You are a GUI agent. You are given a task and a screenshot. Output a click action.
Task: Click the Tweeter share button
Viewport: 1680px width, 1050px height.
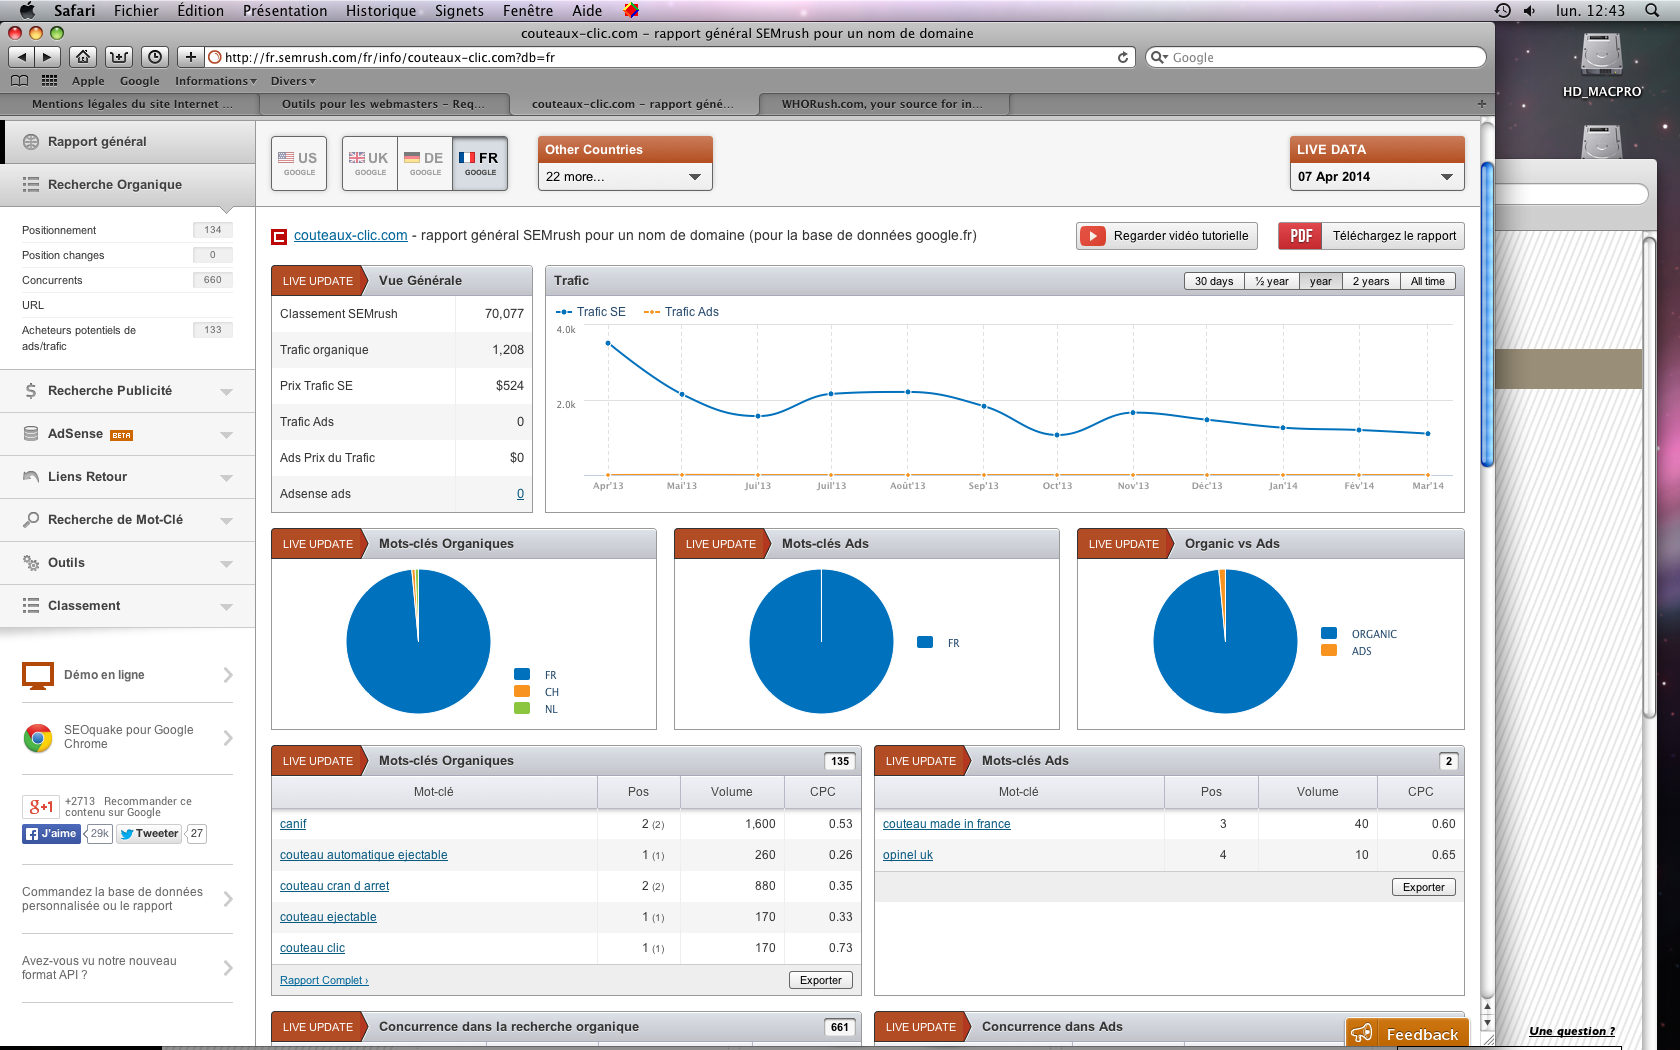[x=150, y=834]
